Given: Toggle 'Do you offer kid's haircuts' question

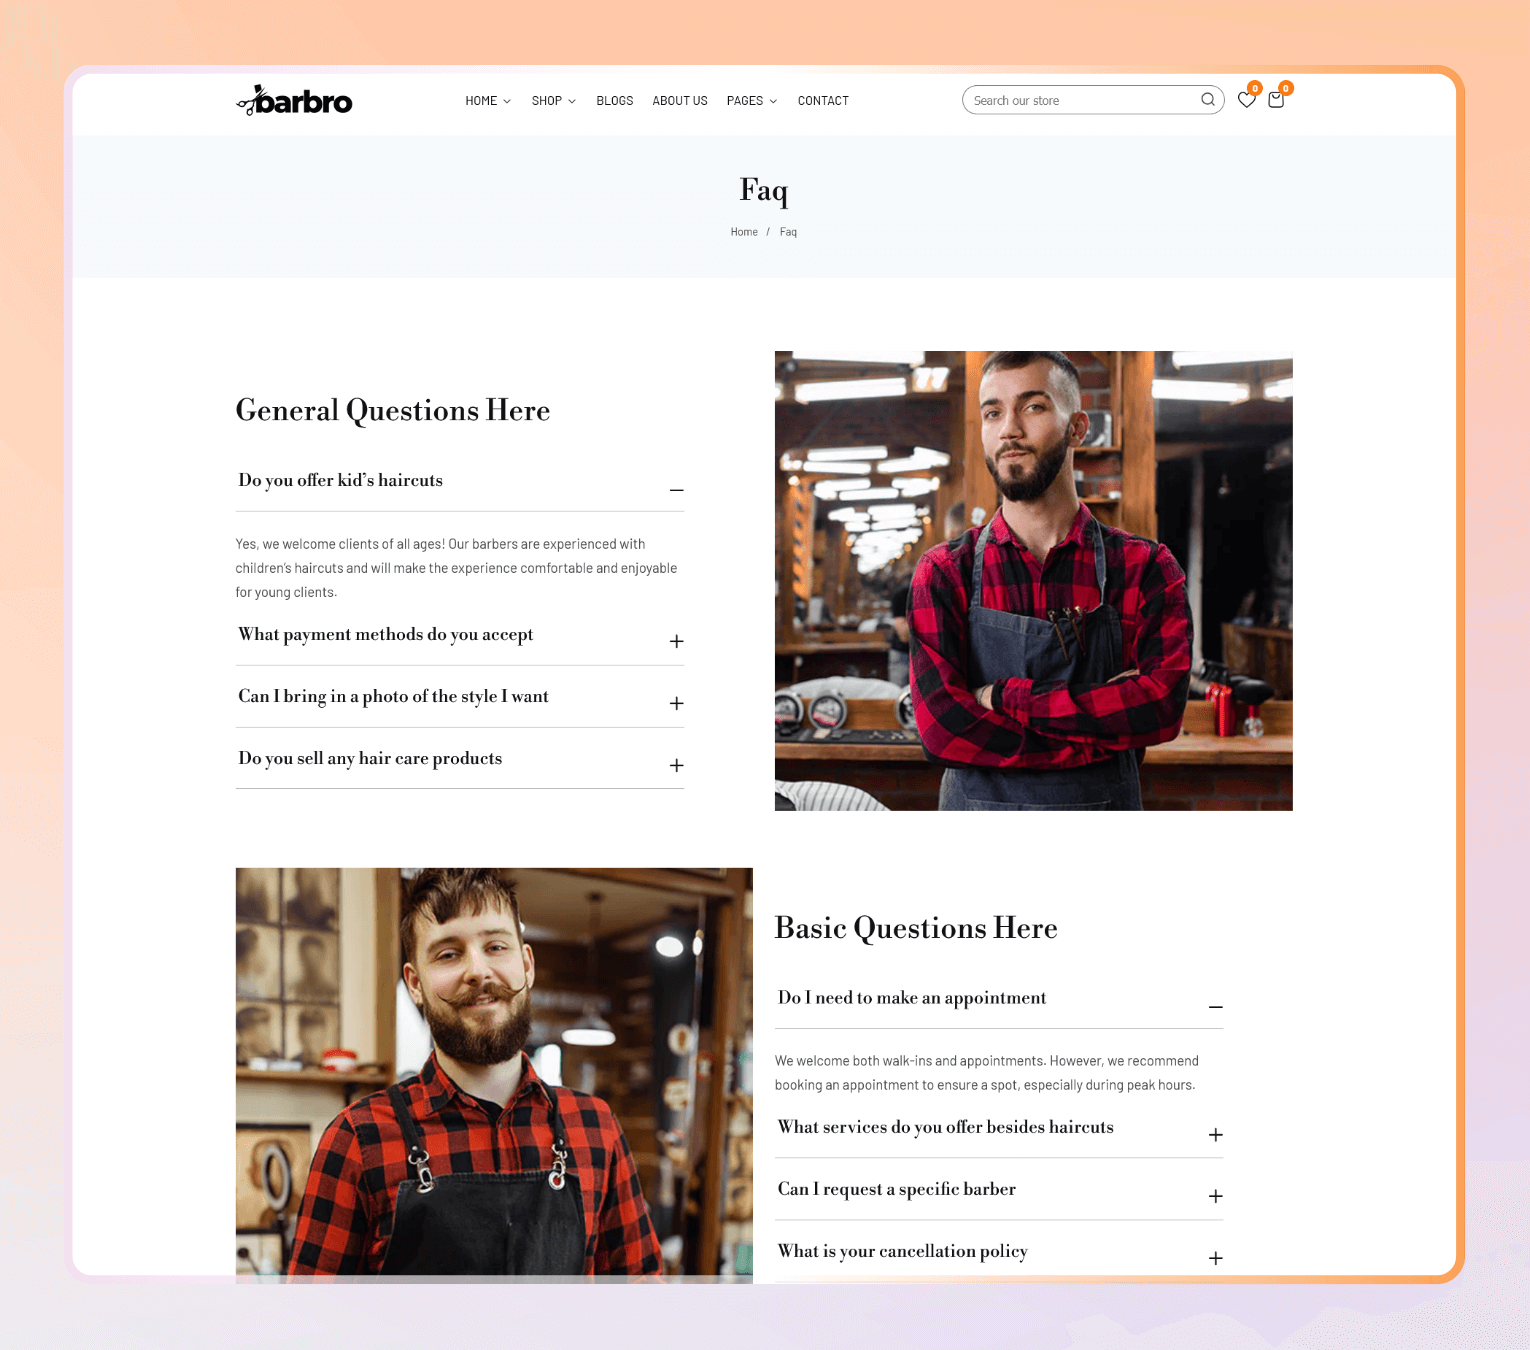Looking at the screenshot, I should click(x=460, y=481).
